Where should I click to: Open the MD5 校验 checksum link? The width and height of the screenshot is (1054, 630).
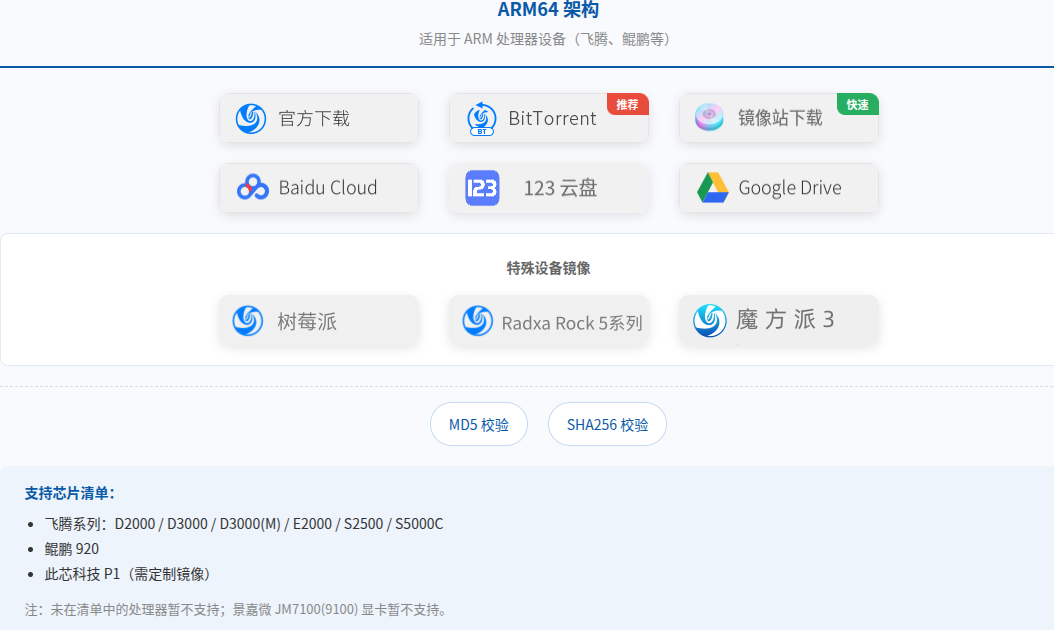[x=479, y=424]
